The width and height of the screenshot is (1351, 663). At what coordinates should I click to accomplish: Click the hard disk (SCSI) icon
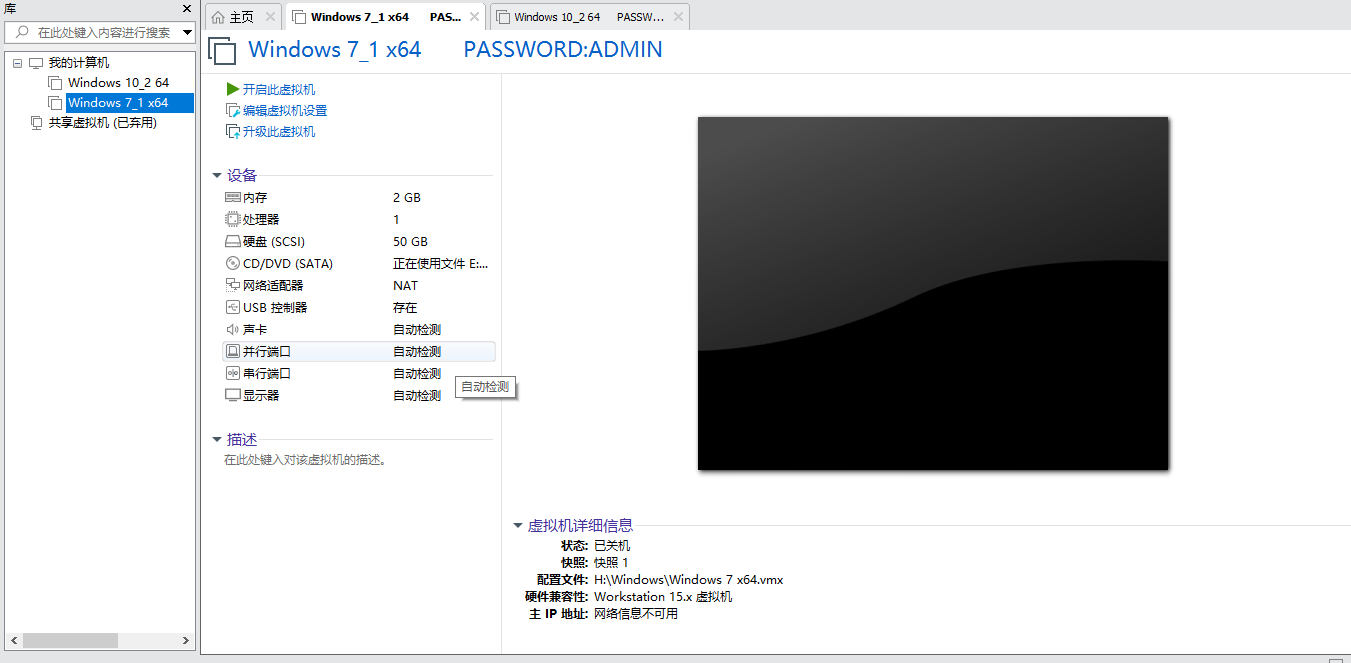coord(233,241)
